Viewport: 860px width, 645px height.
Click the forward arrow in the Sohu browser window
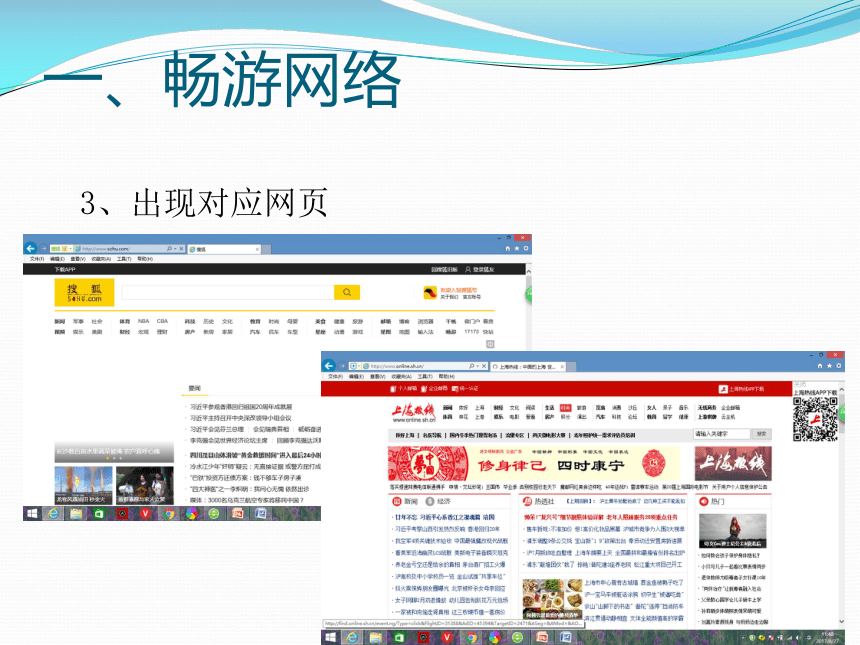point(43,249)
